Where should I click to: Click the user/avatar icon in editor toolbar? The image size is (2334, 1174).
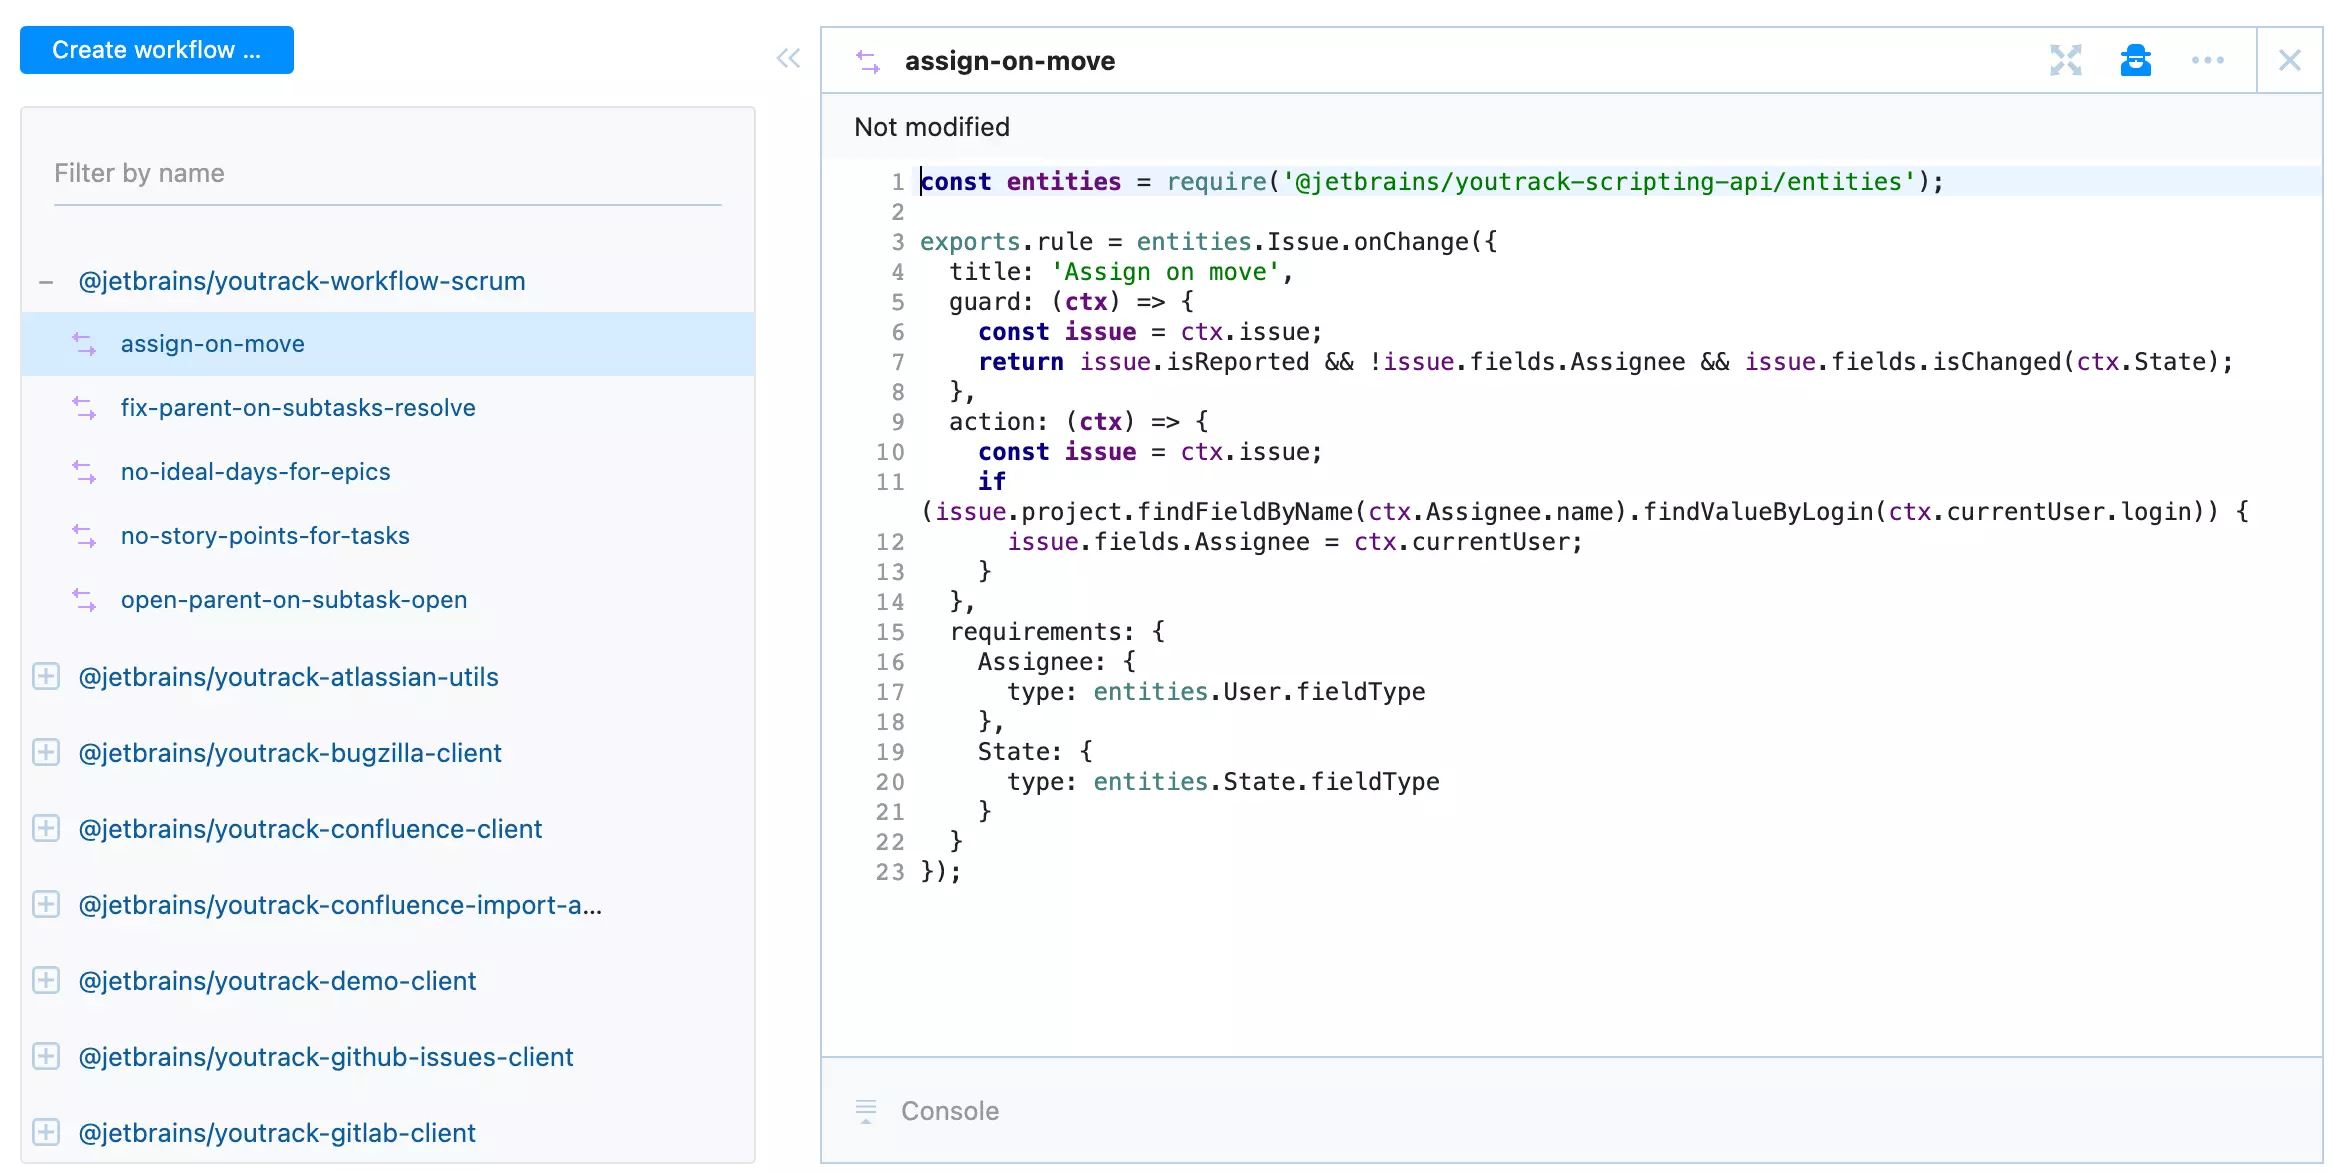click(2135, 60)
